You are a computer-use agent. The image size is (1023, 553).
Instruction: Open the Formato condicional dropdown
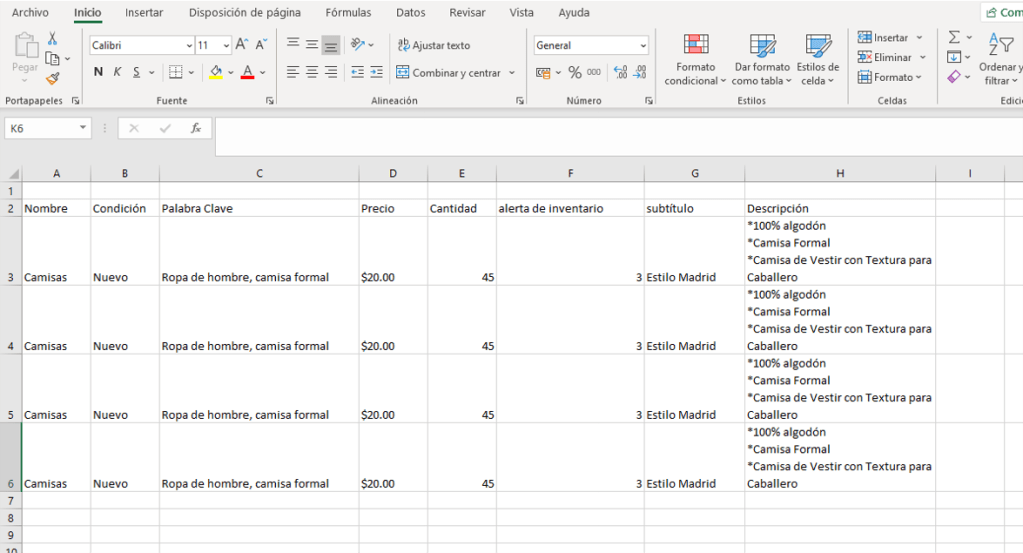(696, 60)
